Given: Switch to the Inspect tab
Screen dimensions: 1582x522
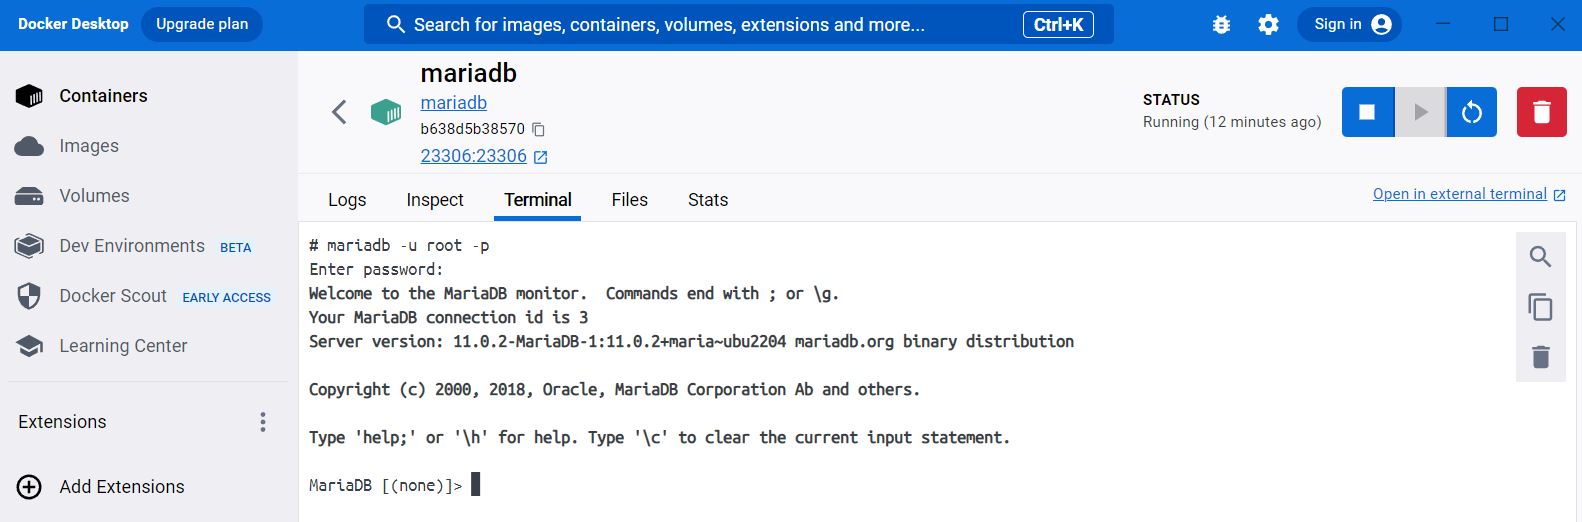Looking at the screenshot, I should (435, 200).
